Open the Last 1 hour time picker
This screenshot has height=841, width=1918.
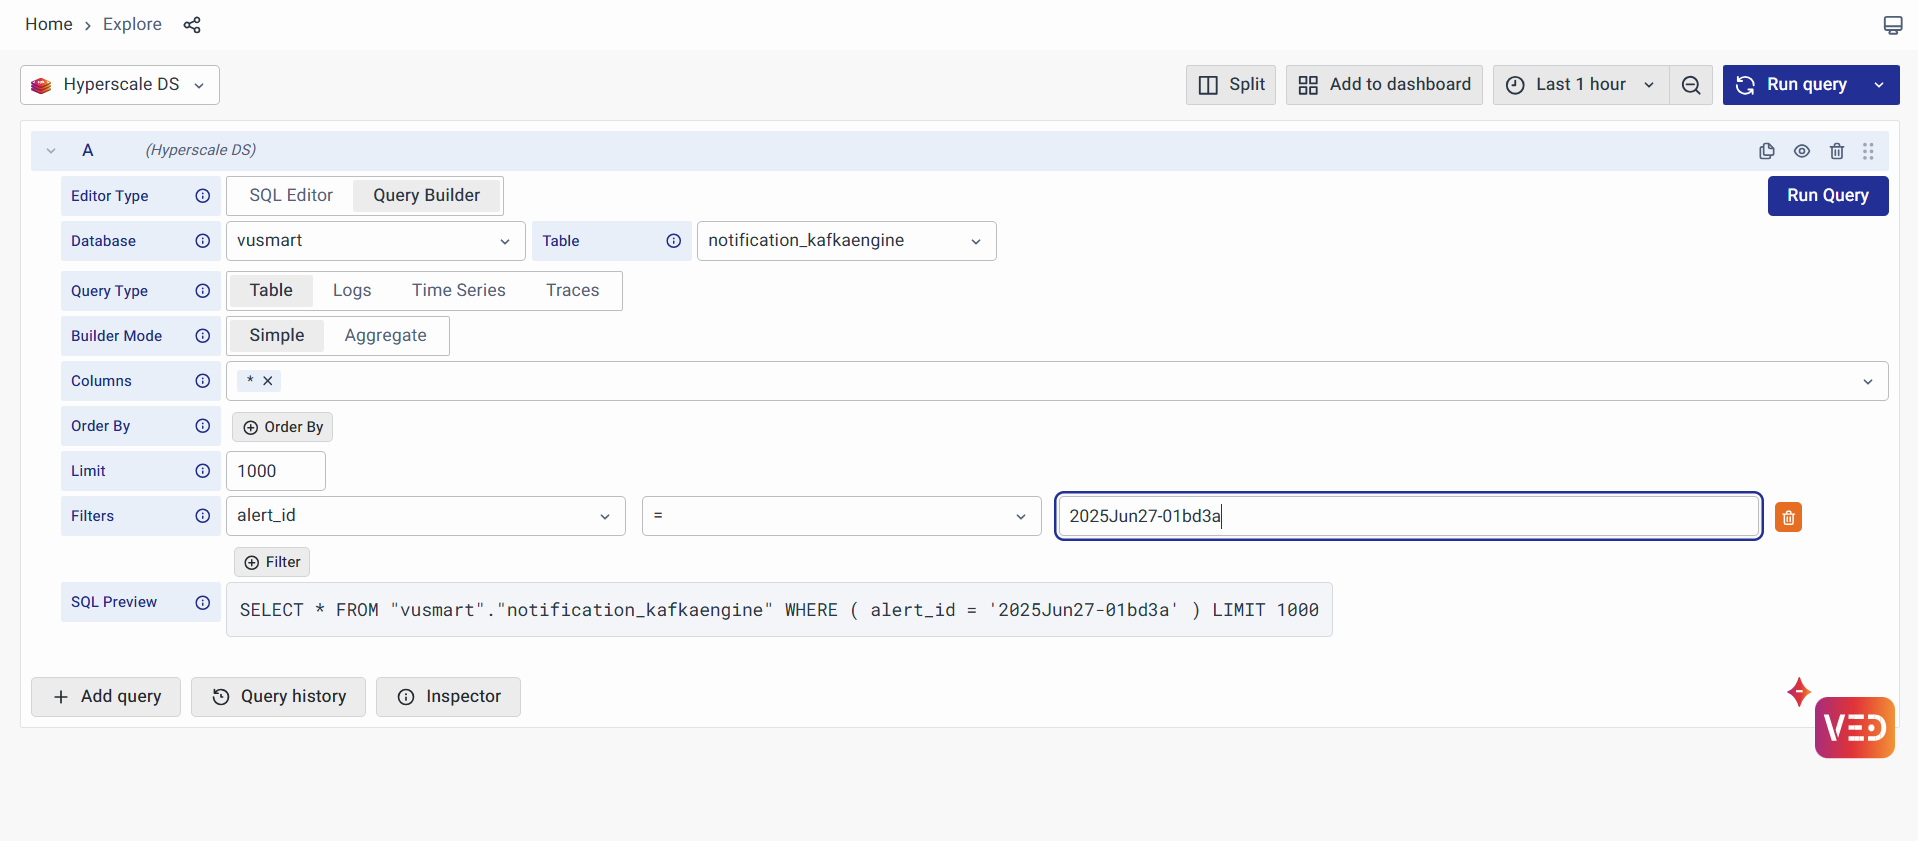[x=1580, y=85]
